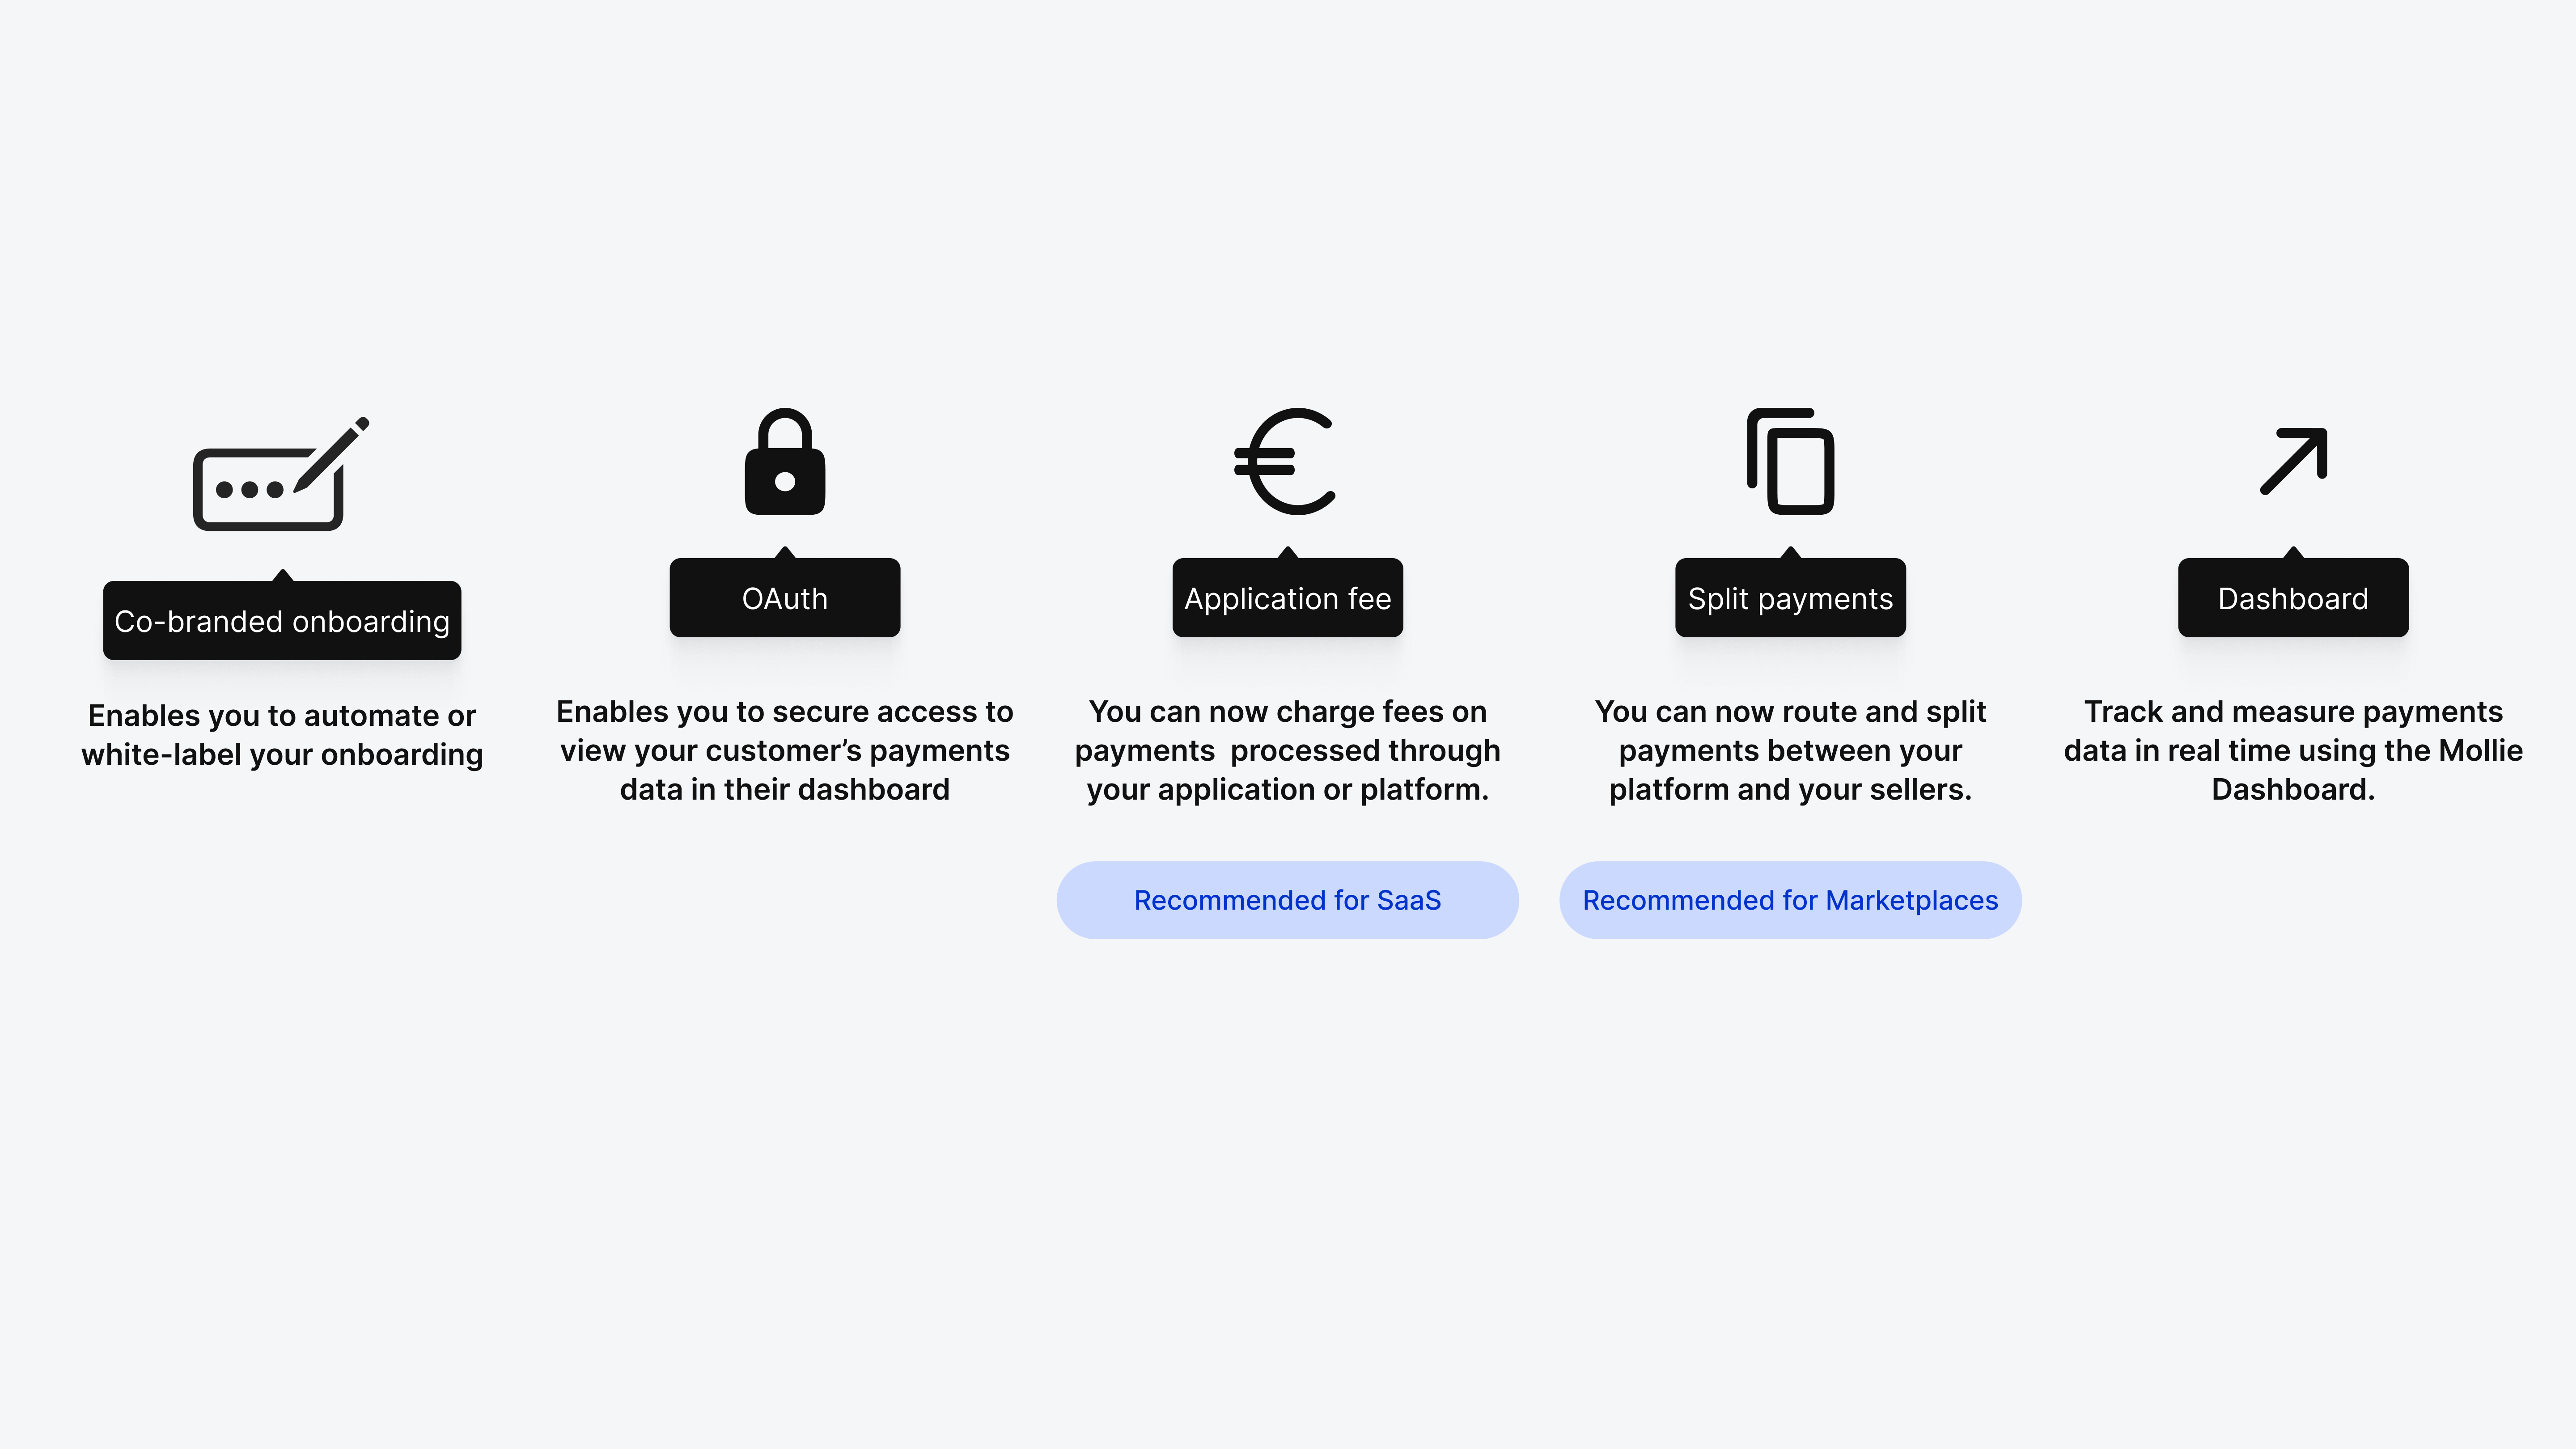Click the three dots inside the onboarding icon
Screen dimensions: 2576x1449
point(250,489)
